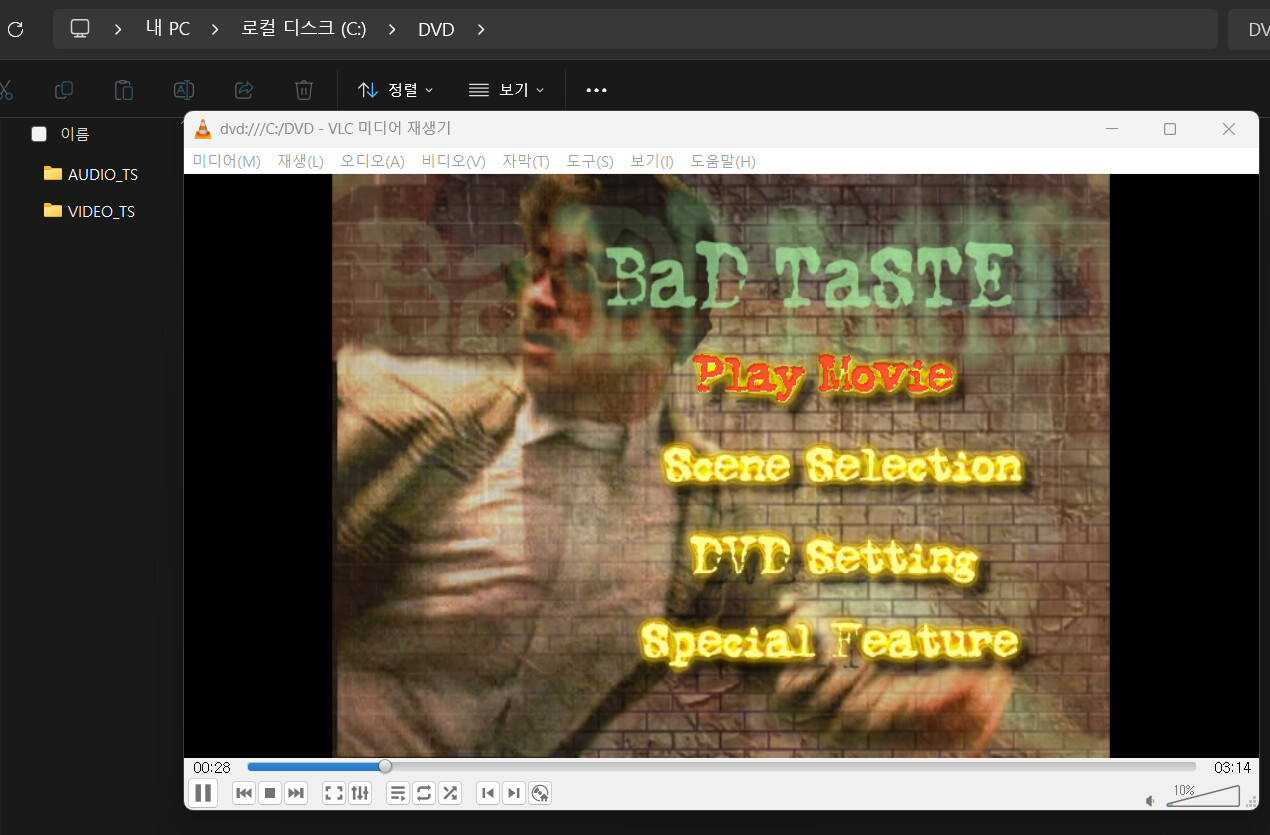Toggle loop repeat mode
1270x835 pixels.
pyautogui.click(x=424, y=793)
